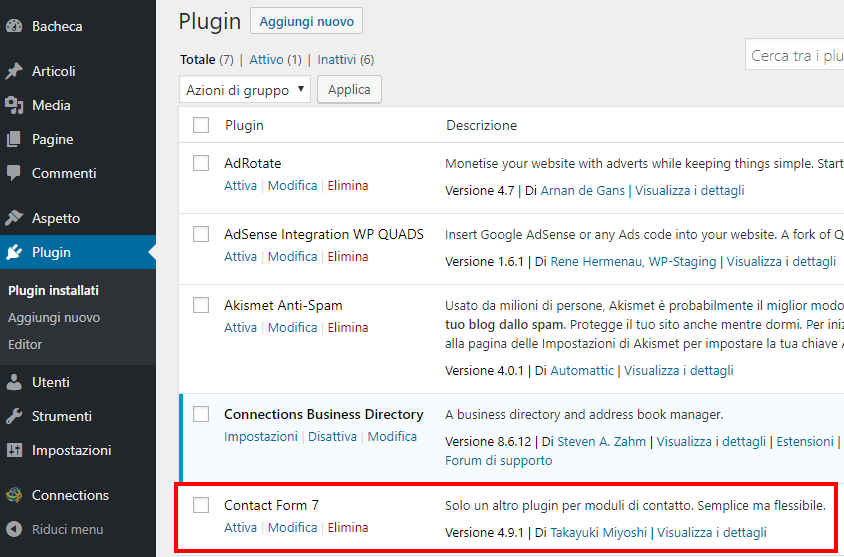Check the AdRotate plugin checkbox
The image size is (844, 557).
201,163
